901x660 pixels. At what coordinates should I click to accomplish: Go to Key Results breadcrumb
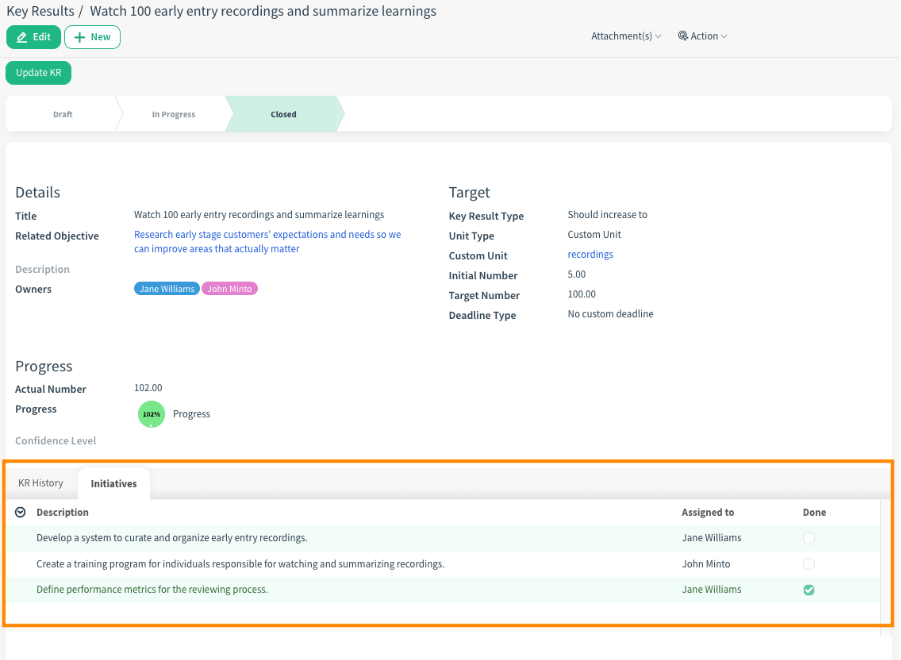pyautogui.click(x=40, y=11)
